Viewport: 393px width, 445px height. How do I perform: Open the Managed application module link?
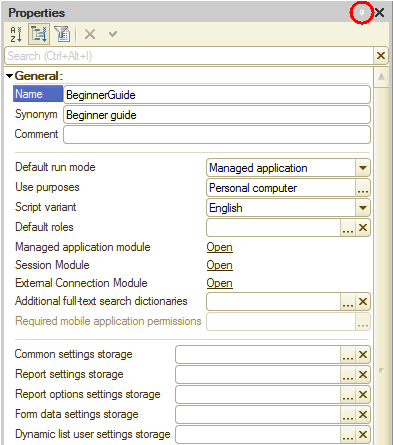tap(219, 247)
